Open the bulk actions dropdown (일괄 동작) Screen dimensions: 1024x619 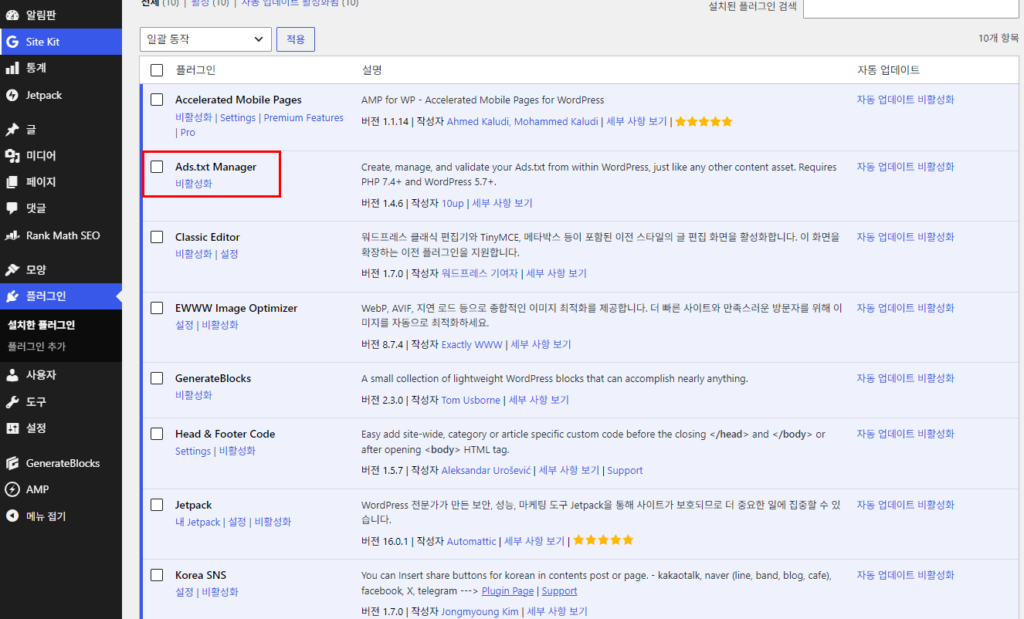(205, 39)
